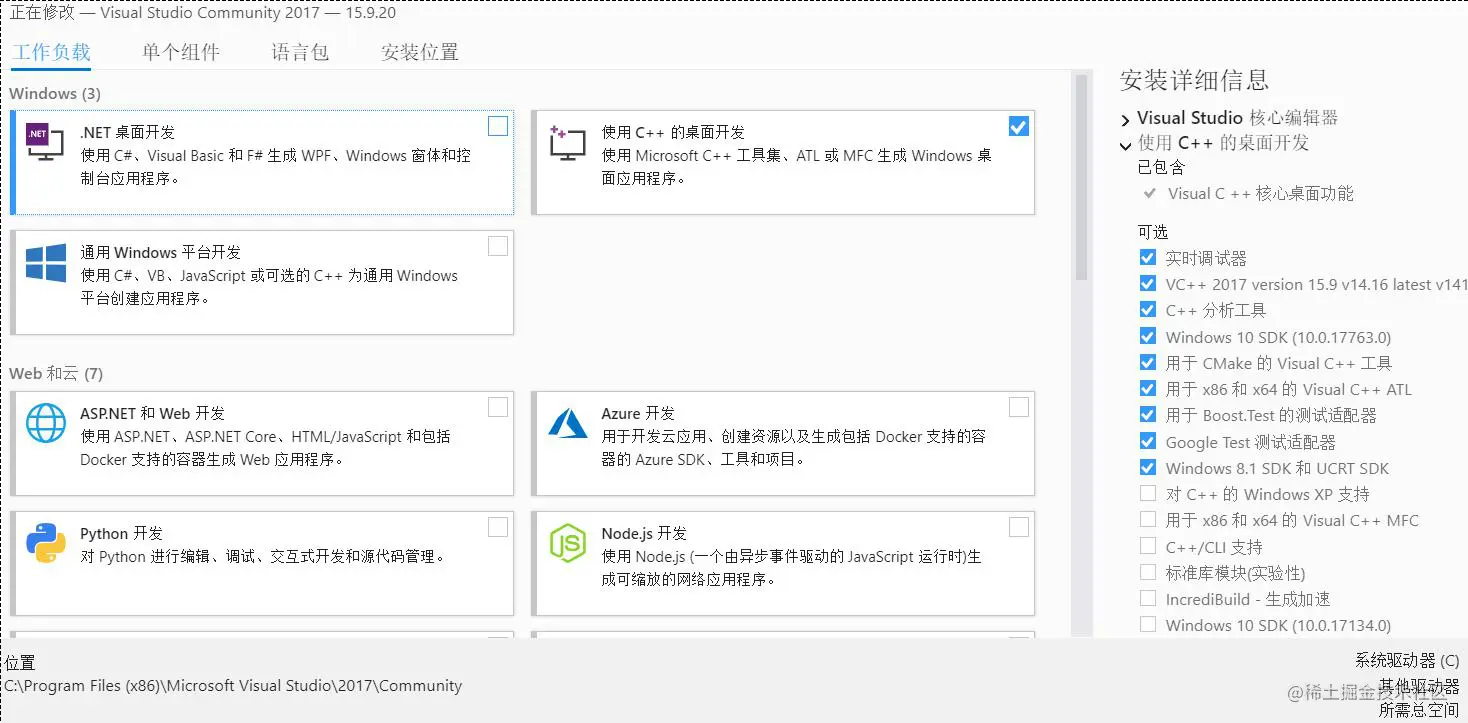The height and width of the screenshot is (723, 1468).
Task: Uncheck Google Test 测试适配器
Action: click(1147, 441)
